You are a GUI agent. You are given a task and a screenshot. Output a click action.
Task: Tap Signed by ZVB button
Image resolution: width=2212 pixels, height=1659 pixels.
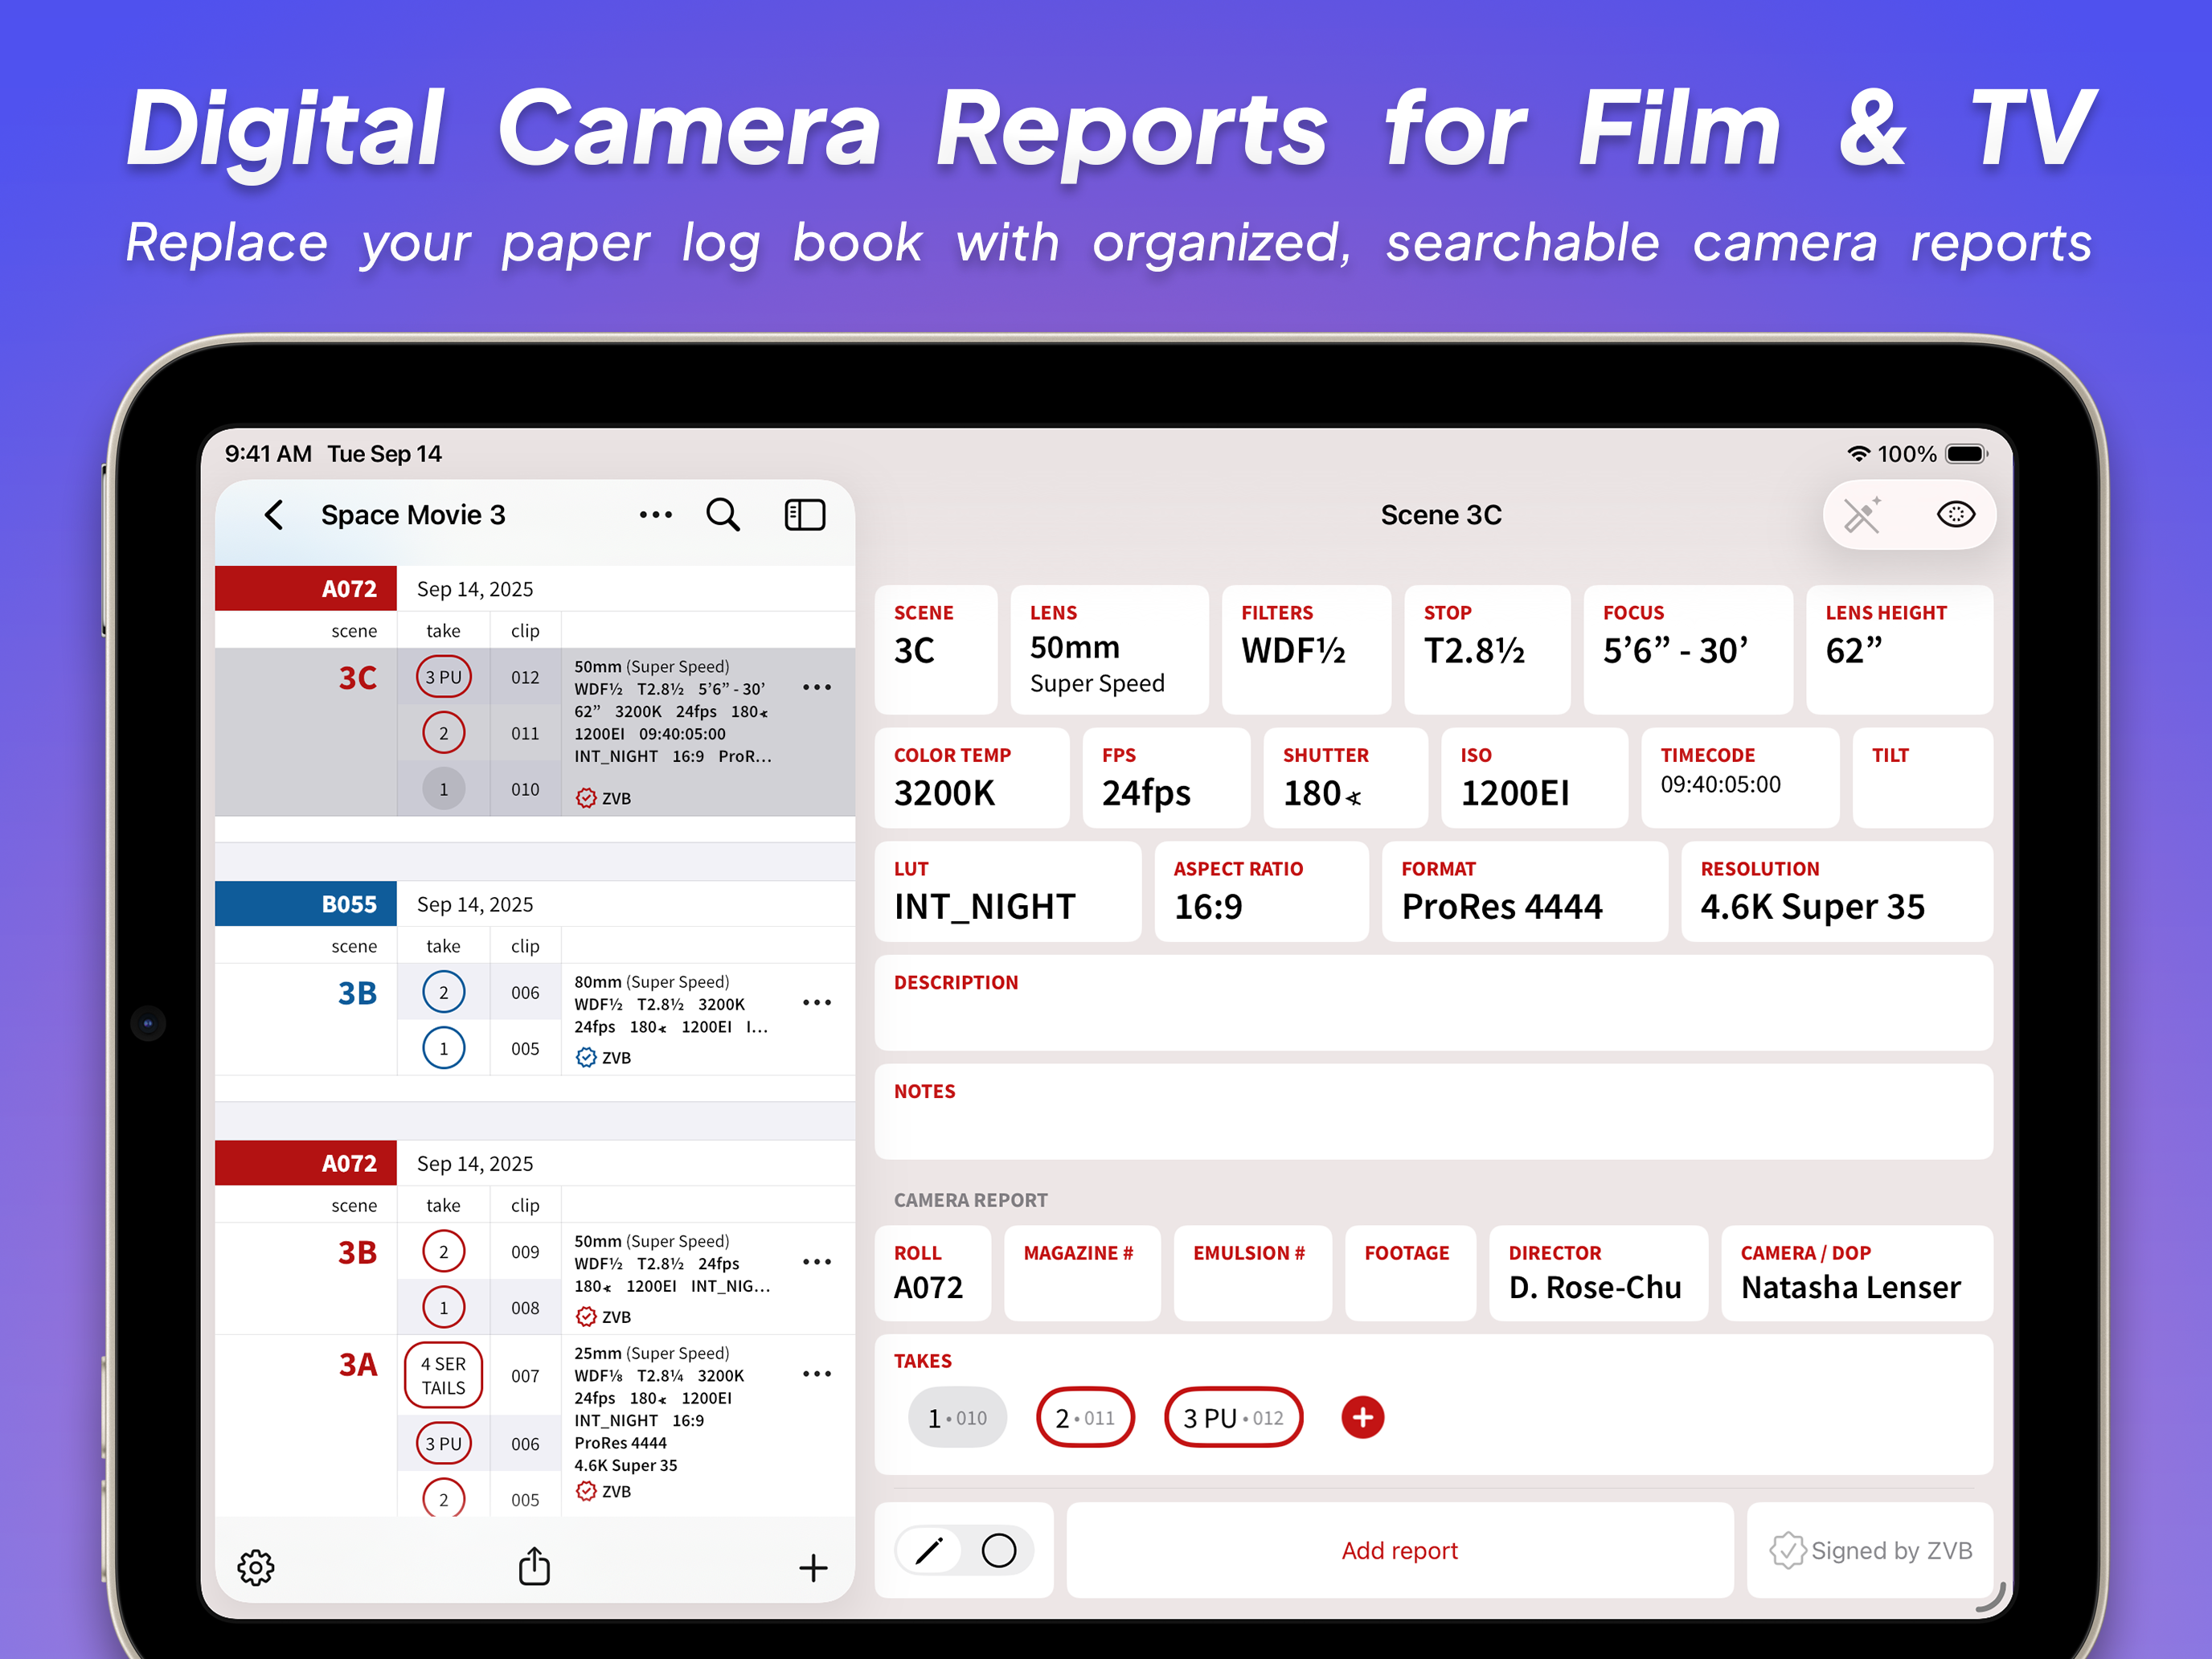(1870, 1551)
